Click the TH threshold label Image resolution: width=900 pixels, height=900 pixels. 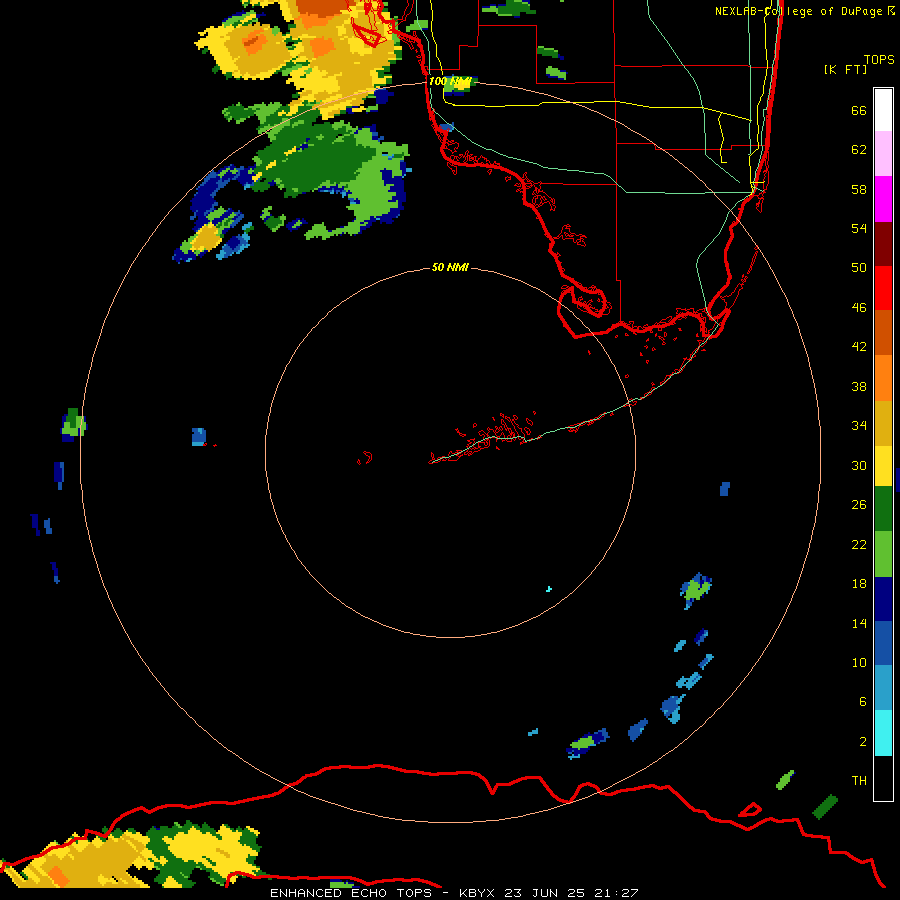(x=859, y=781)
